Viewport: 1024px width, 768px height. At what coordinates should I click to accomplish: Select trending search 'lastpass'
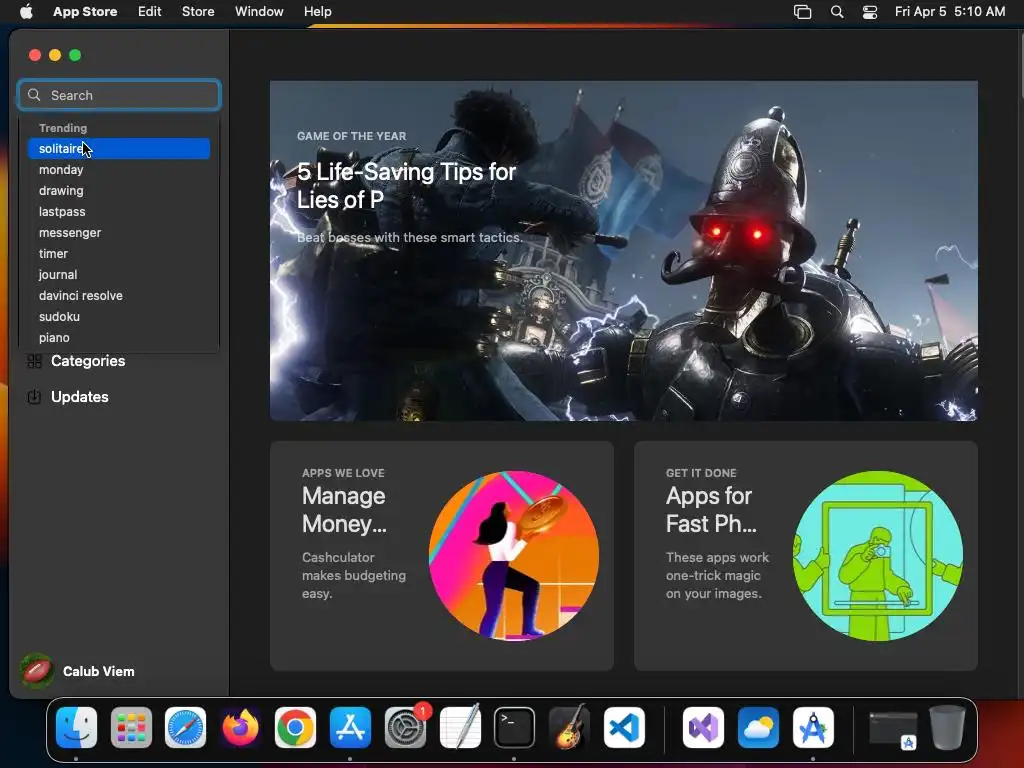click(119, 212)
